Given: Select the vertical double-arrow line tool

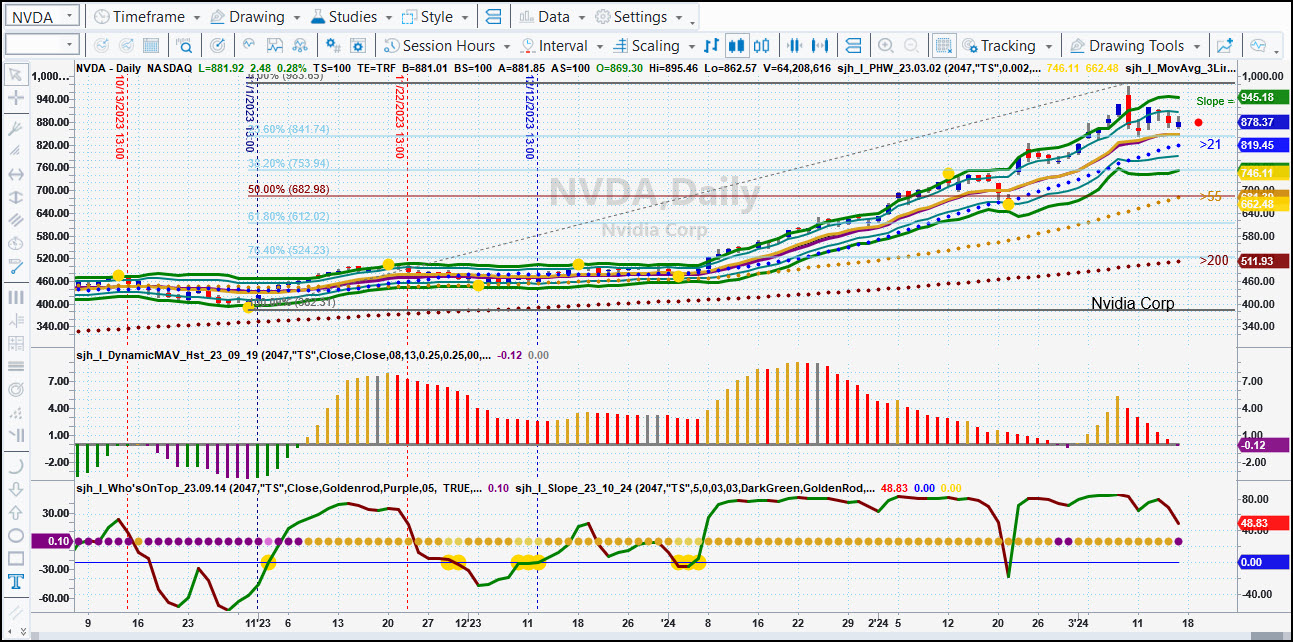Looking at the screenshot, I should (x=15, y=197).
